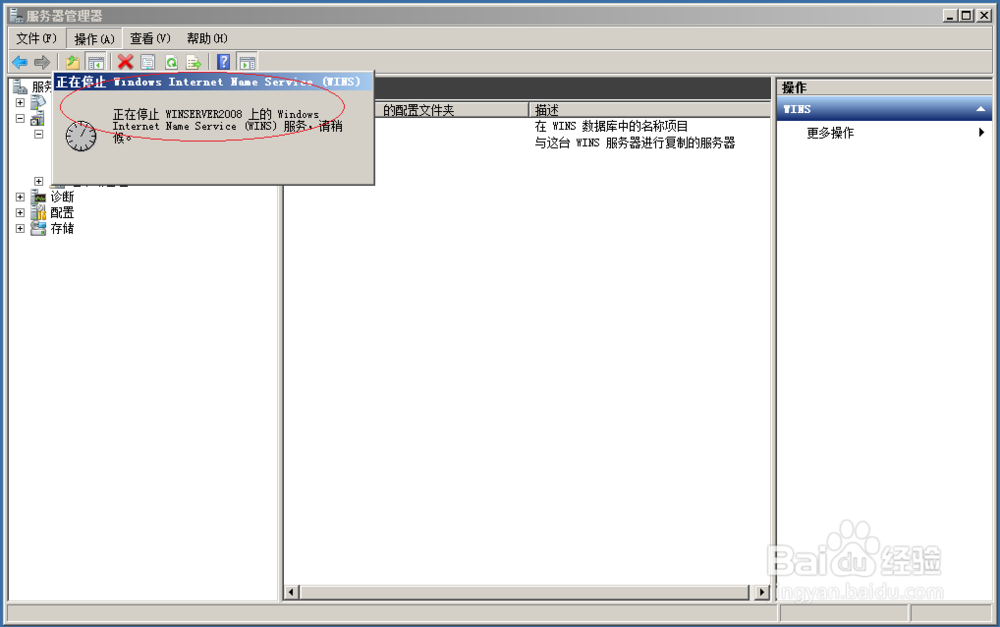Viewport: 1000px width, 627px height.
Task: Close the 服务器管理器 window
Action: 984,15
